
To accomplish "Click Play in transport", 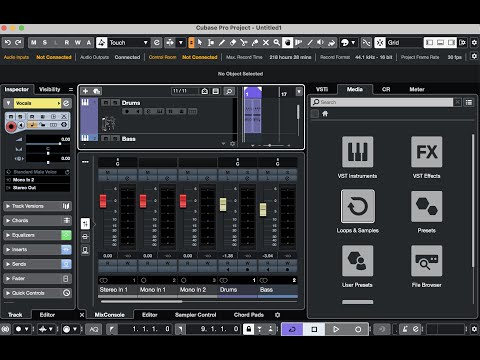I will 336,329.
